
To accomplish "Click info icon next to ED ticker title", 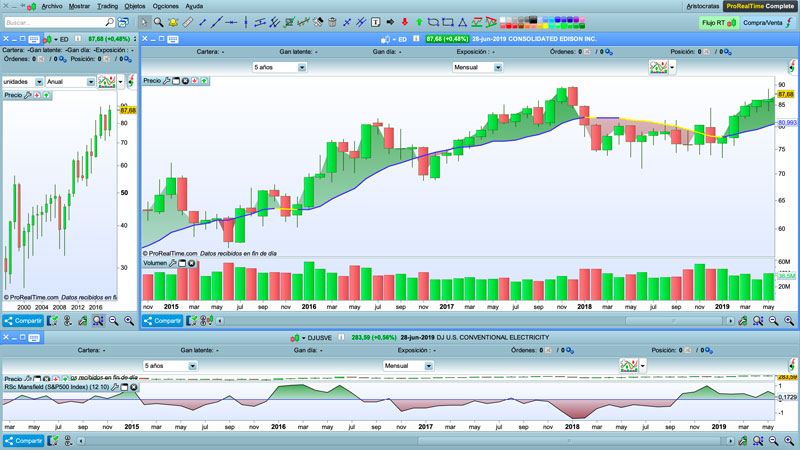I will point(416,39).
